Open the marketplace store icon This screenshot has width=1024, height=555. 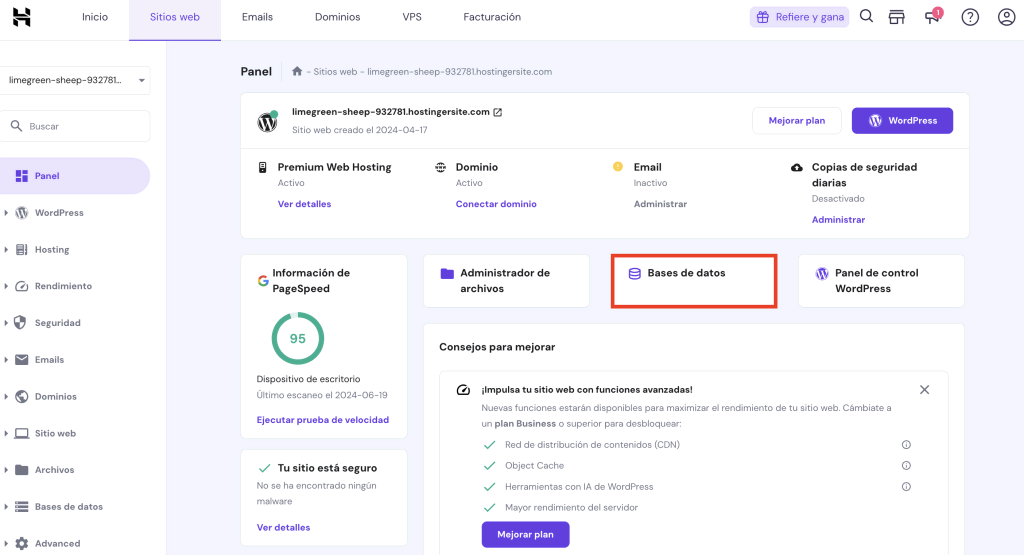click(897, 17)
